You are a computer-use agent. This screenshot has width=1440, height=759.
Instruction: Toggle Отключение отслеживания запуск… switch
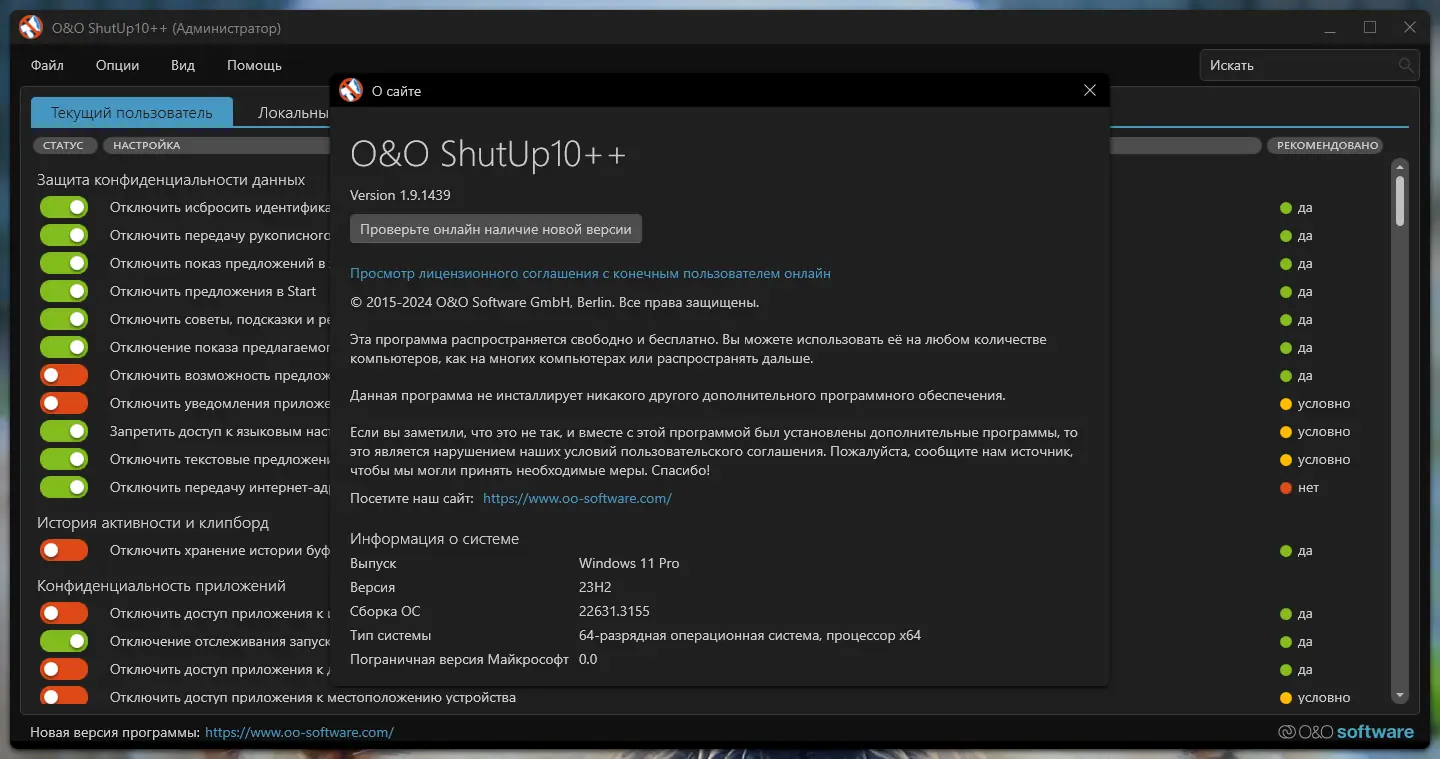64,642
